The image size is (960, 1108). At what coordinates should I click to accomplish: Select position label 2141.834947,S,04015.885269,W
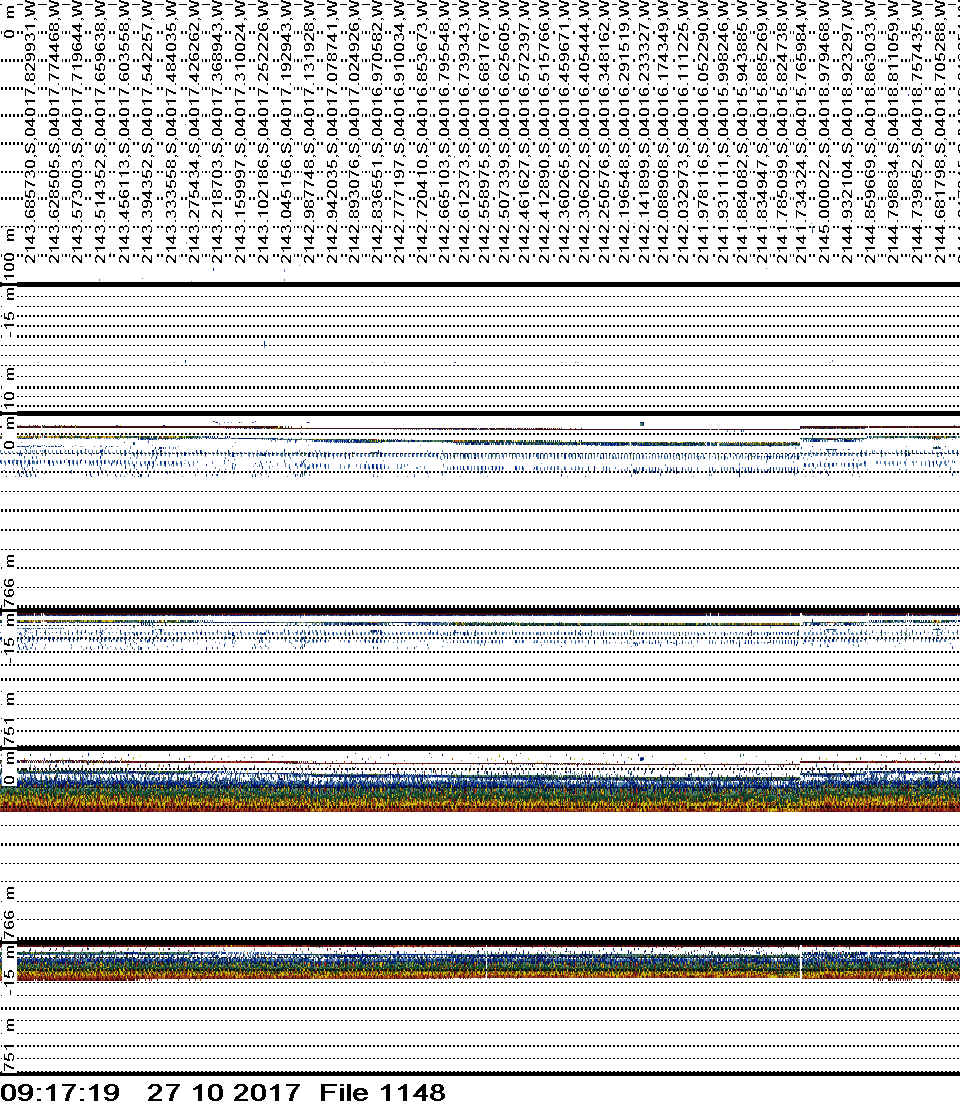tap(762, 131)
